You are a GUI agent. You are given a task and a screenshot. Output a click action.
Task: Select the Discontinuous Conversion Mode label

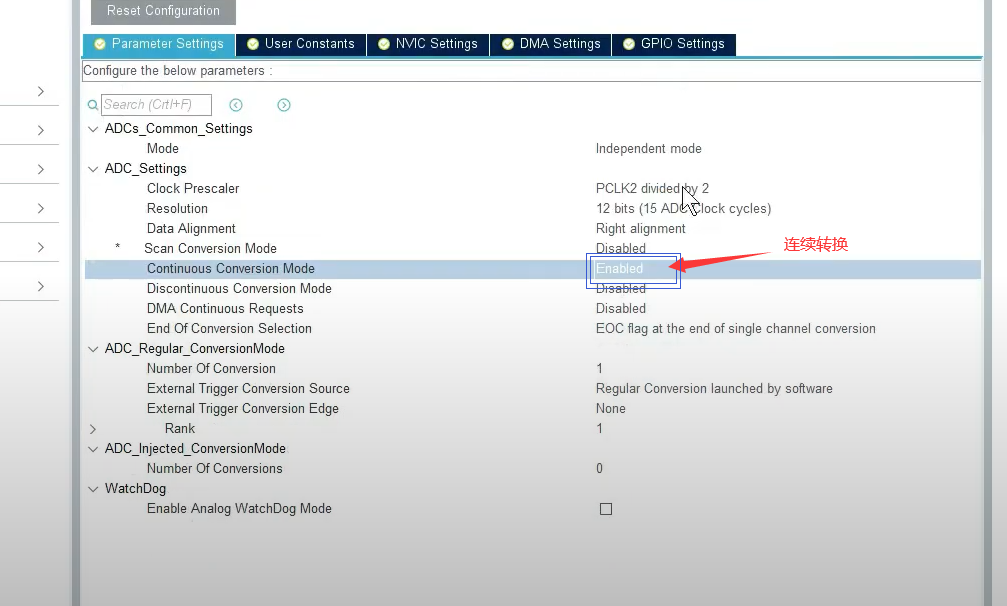point(239,289)
